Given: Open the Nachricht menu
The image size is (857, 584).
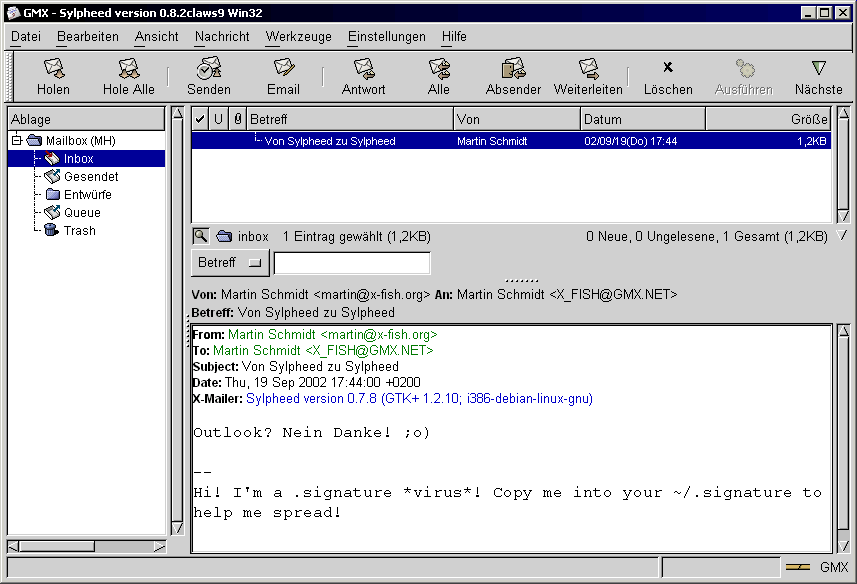Looking at the screenshot, I should (x=222, y=37).
